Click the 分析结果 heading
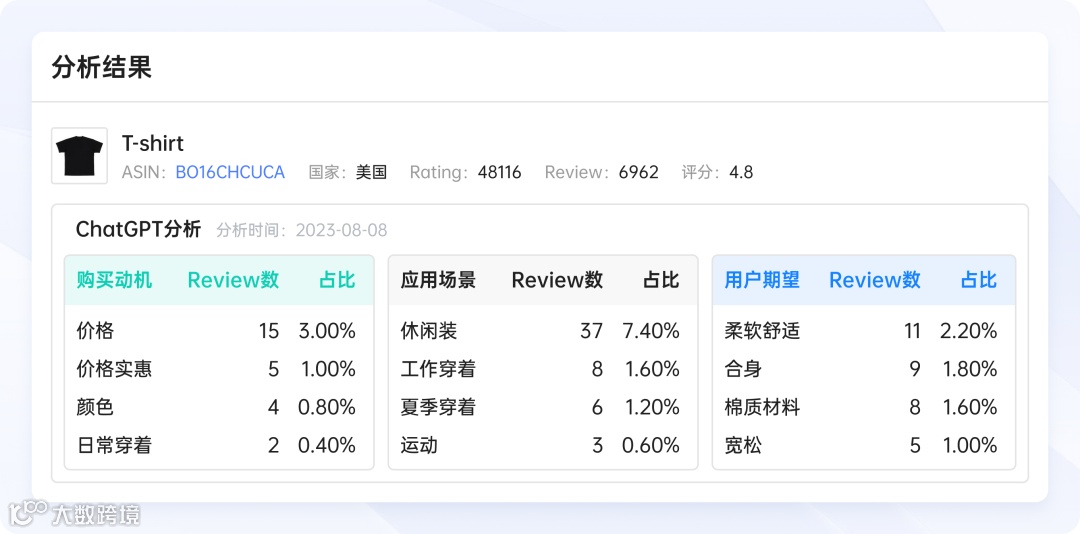Image resolution: width=1080 pixels, height=534 pixels. pos(101,68)
